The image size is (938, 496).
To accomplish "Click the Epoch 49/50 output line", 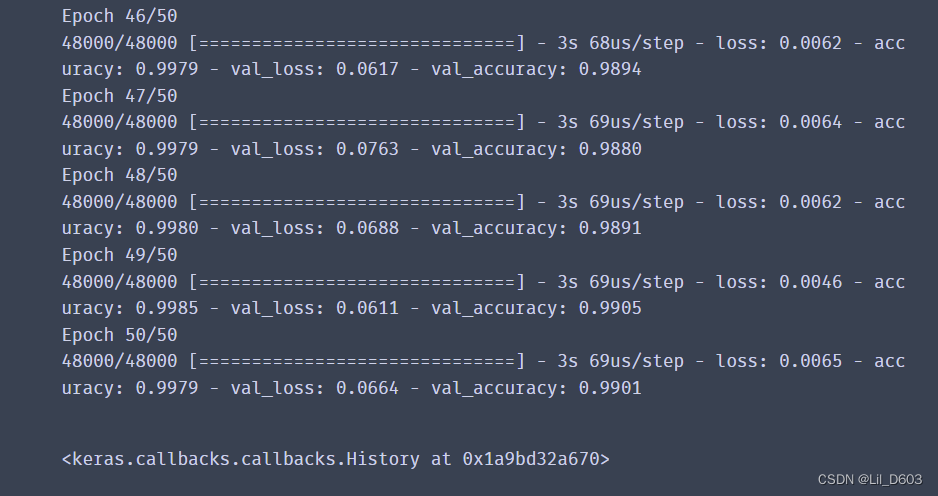I will (120, 255).
